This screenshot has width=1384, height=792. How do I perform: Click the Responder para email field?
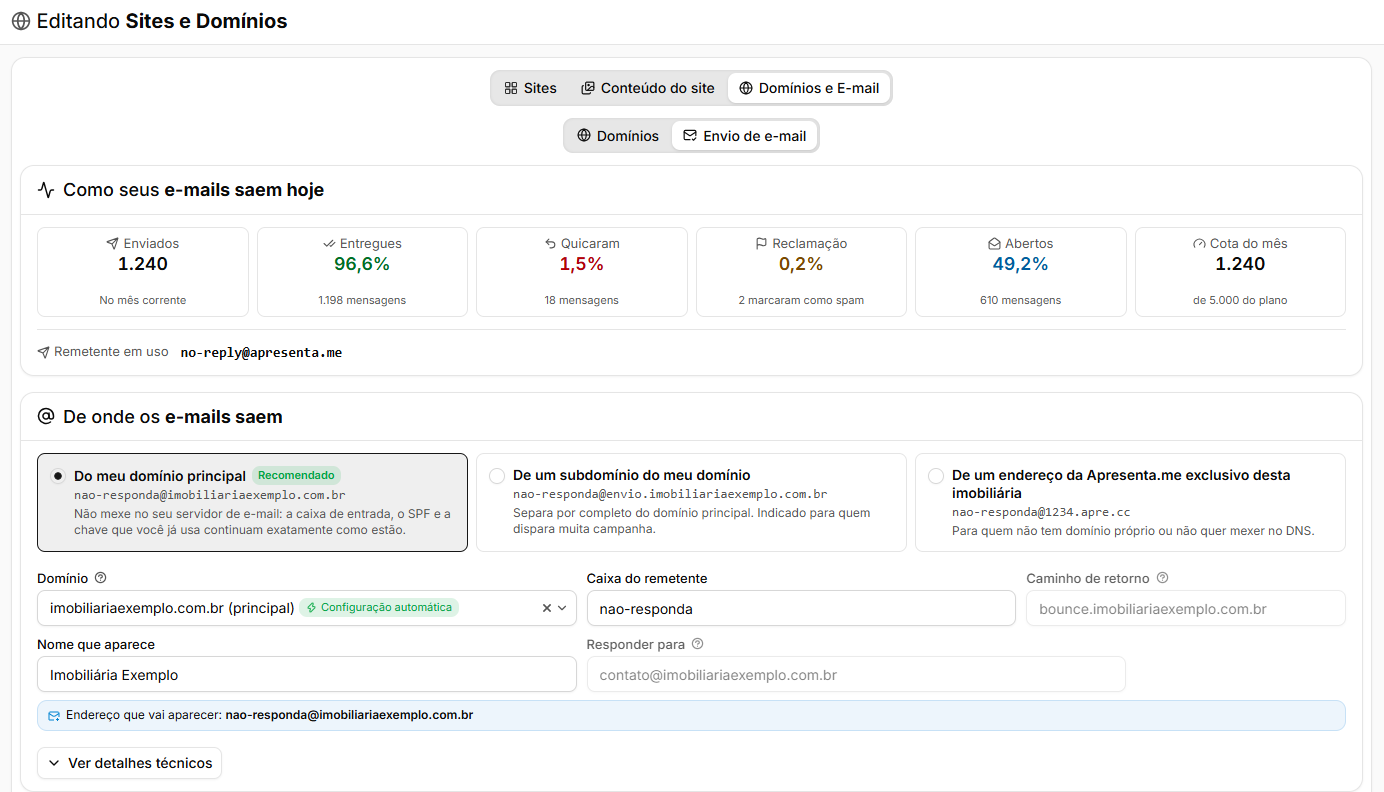856,674
